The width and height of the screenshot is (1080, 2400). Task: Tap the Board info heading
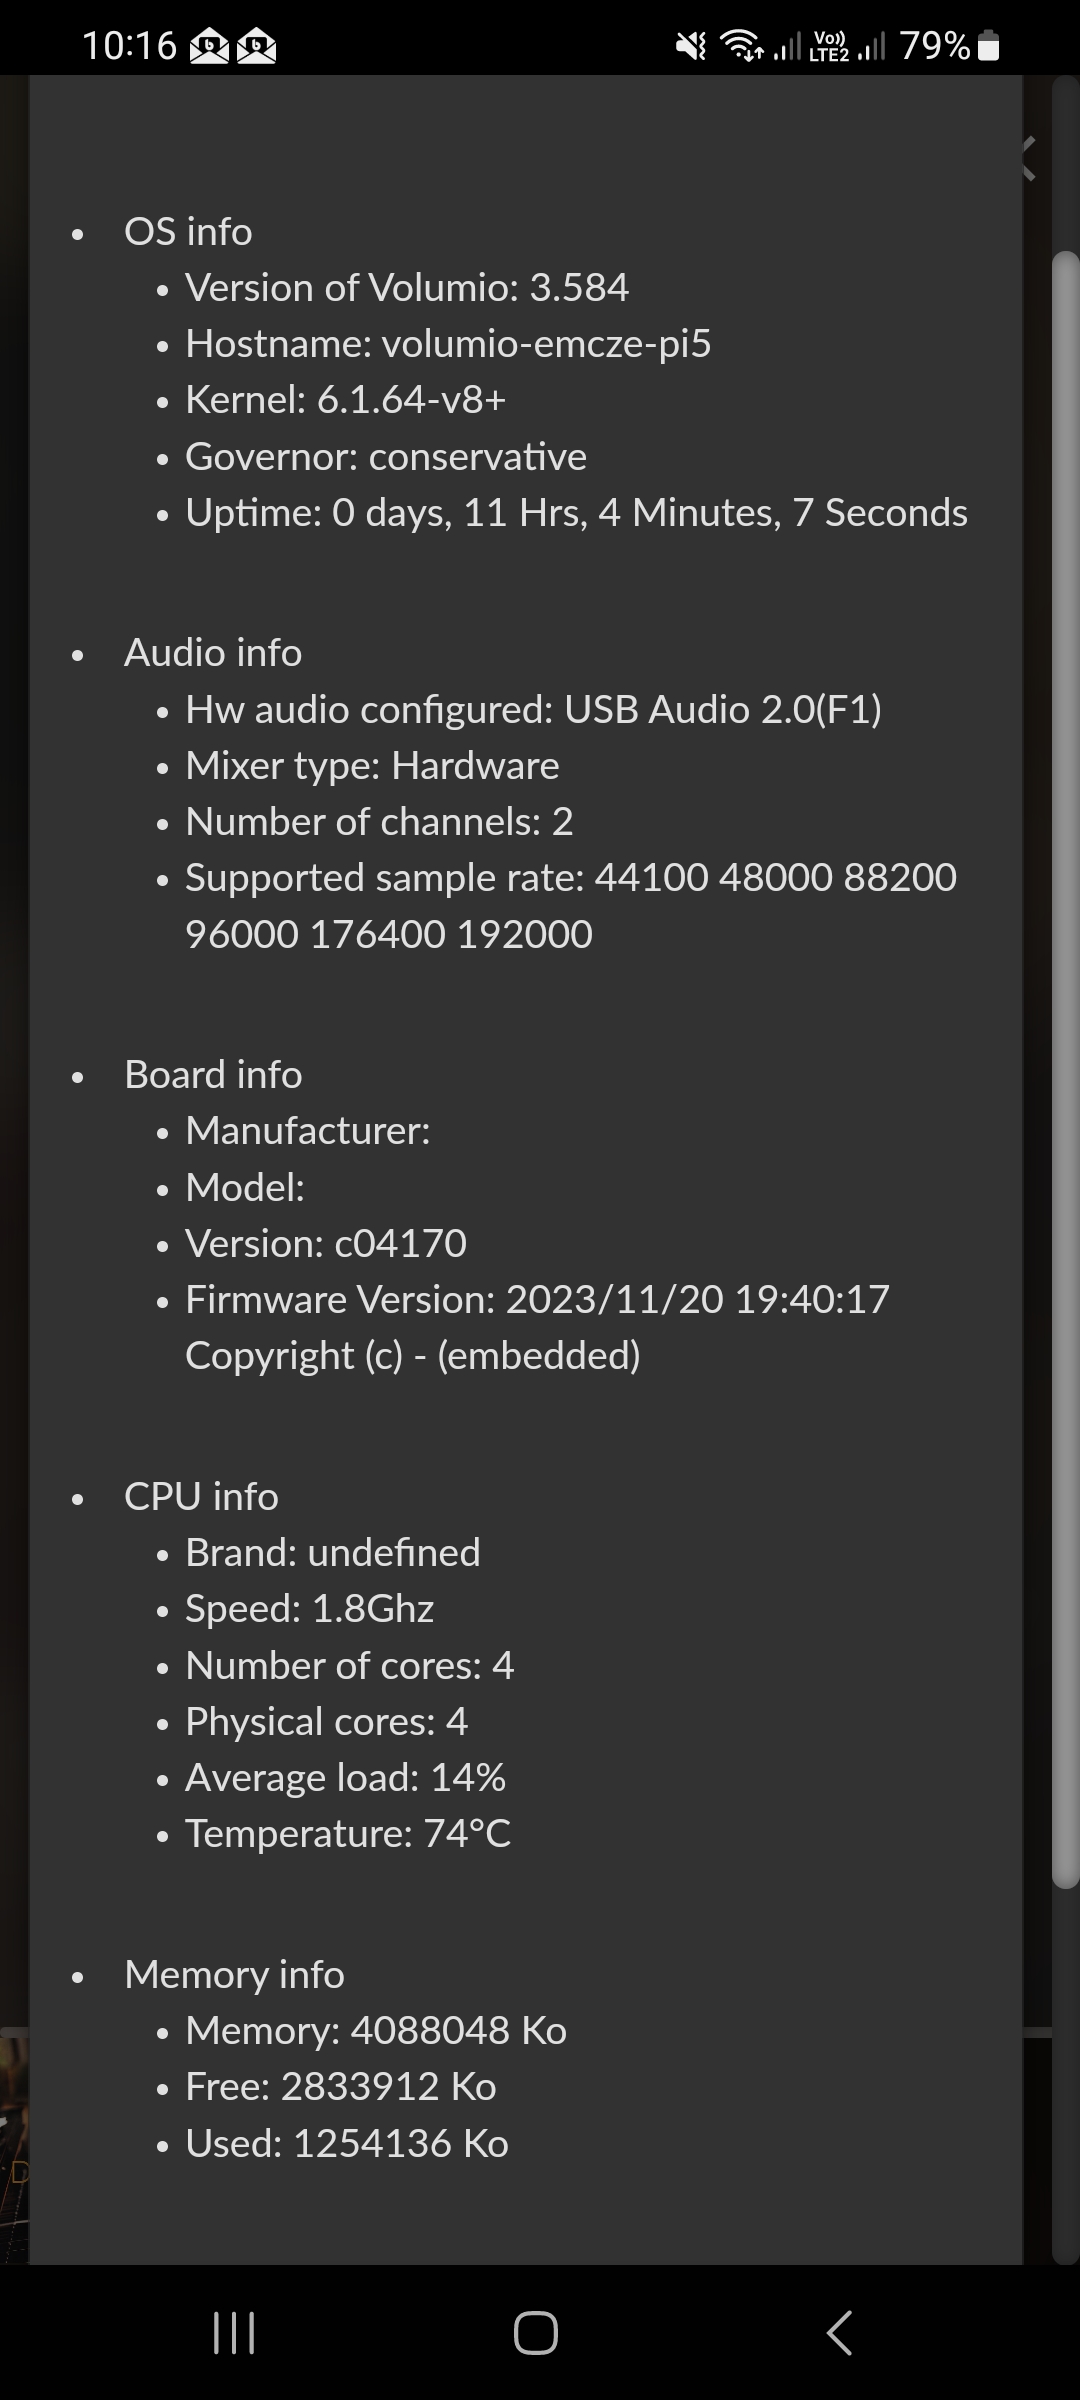coord(213,1075)
